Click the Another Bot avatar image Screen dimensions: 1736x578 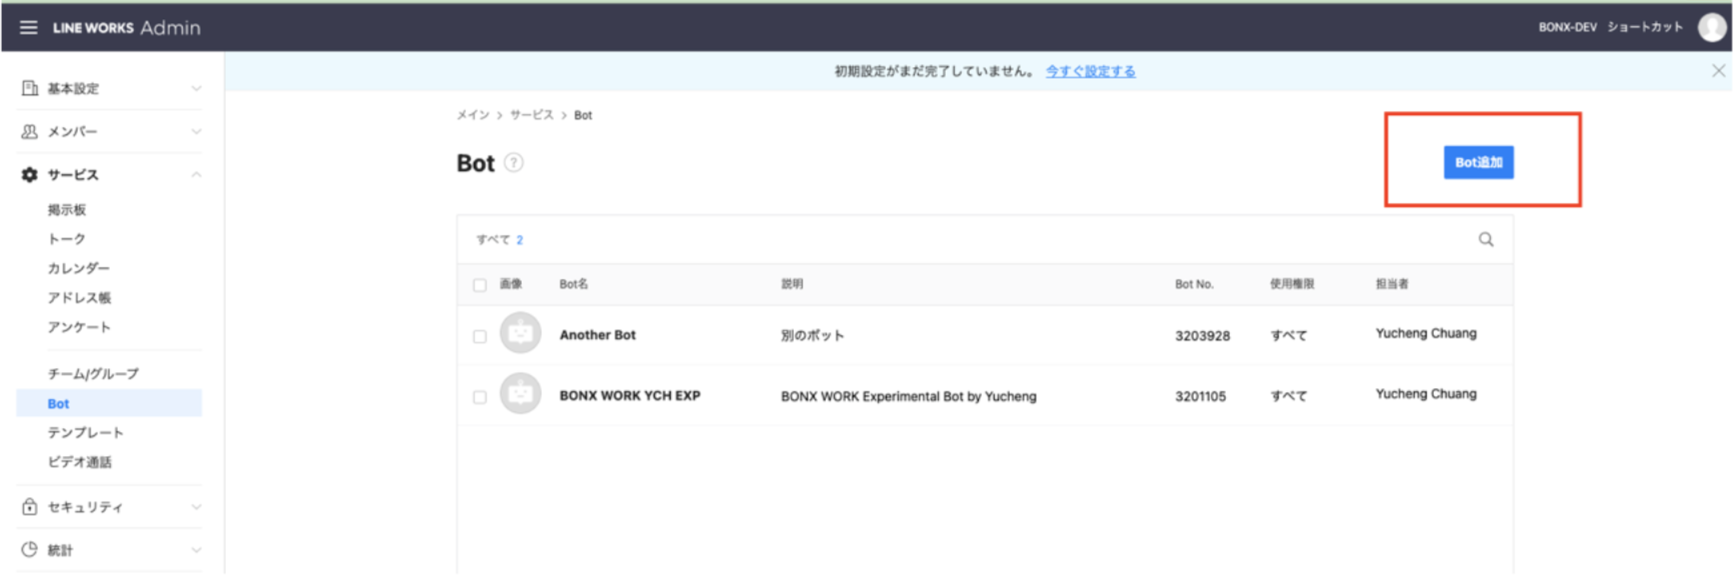(x=520, y=334)
